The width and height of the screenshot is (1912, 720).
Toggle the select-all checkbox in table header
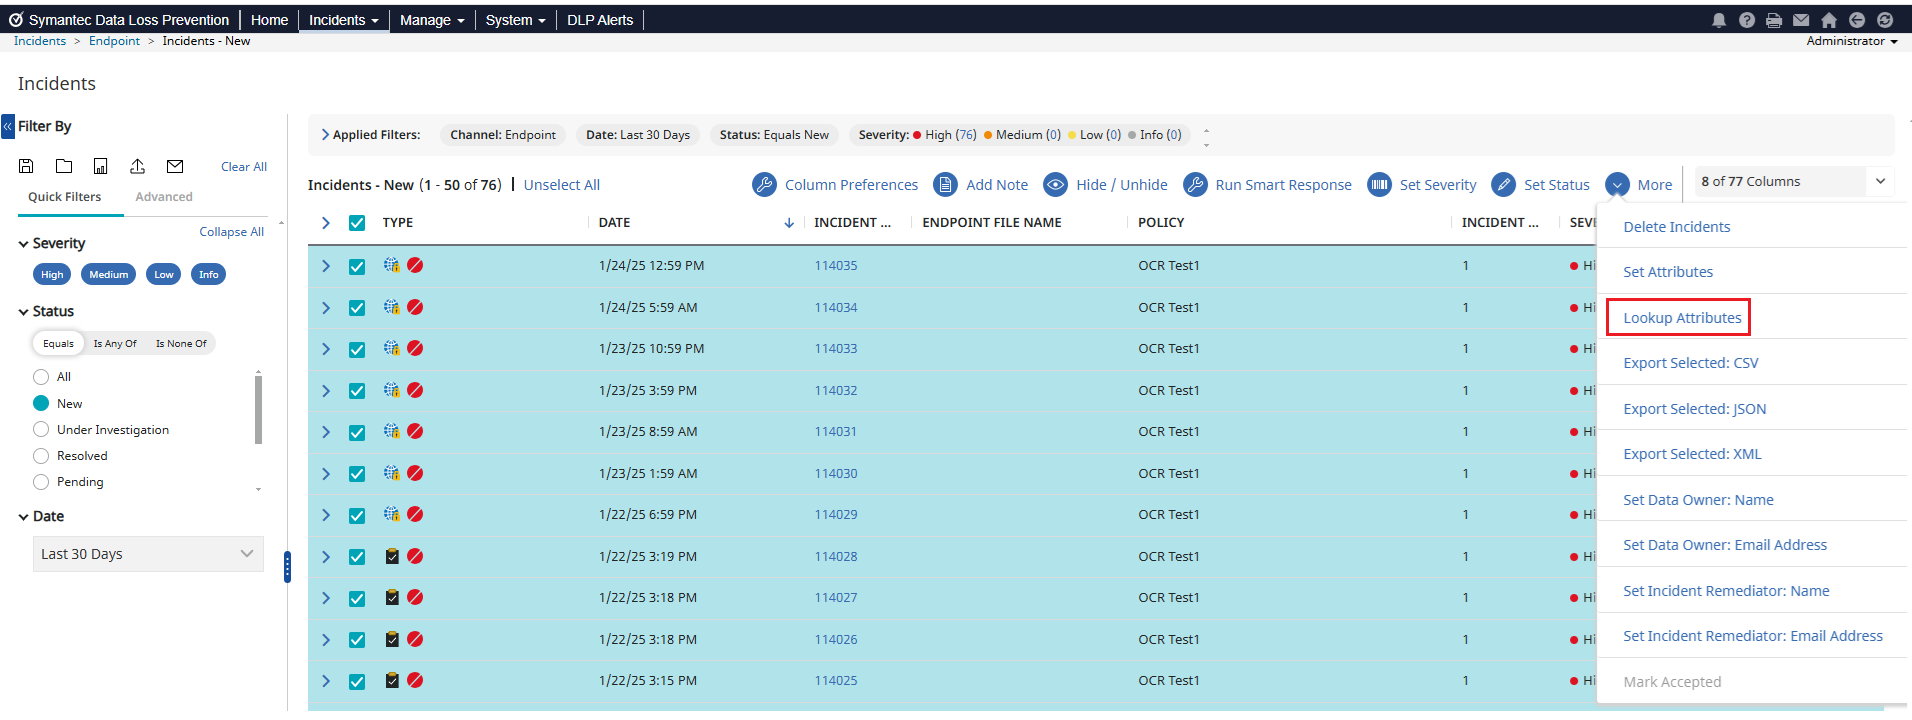coord(357,223)
